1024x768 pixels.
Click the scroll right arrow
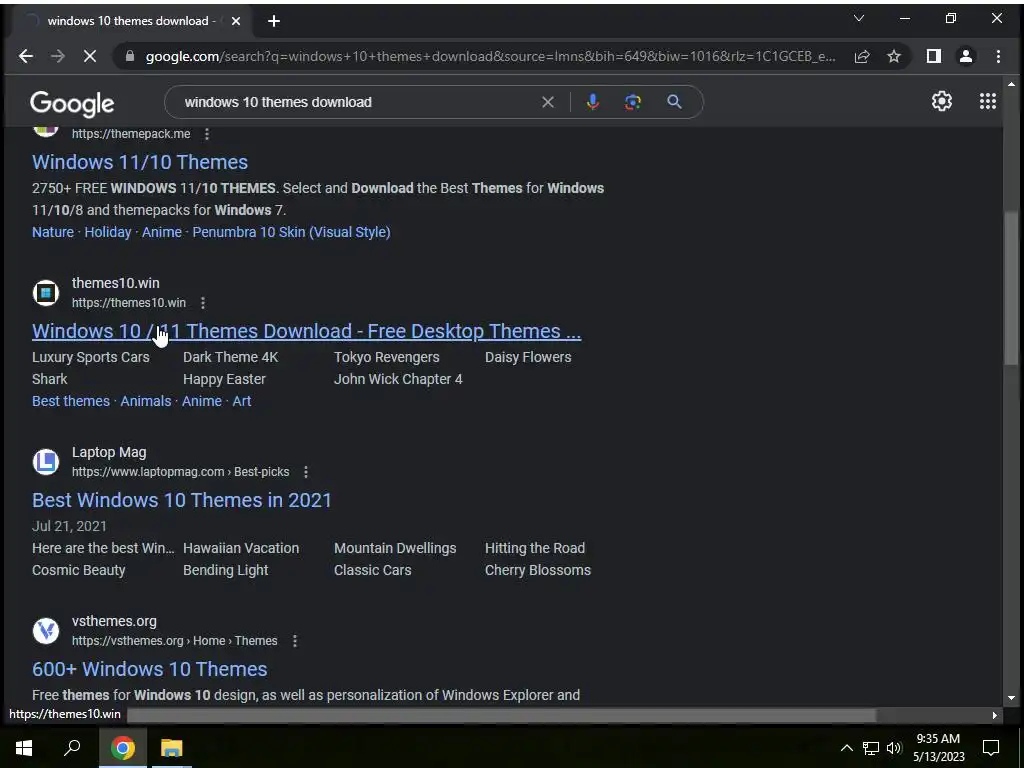[x=994, y=715]
